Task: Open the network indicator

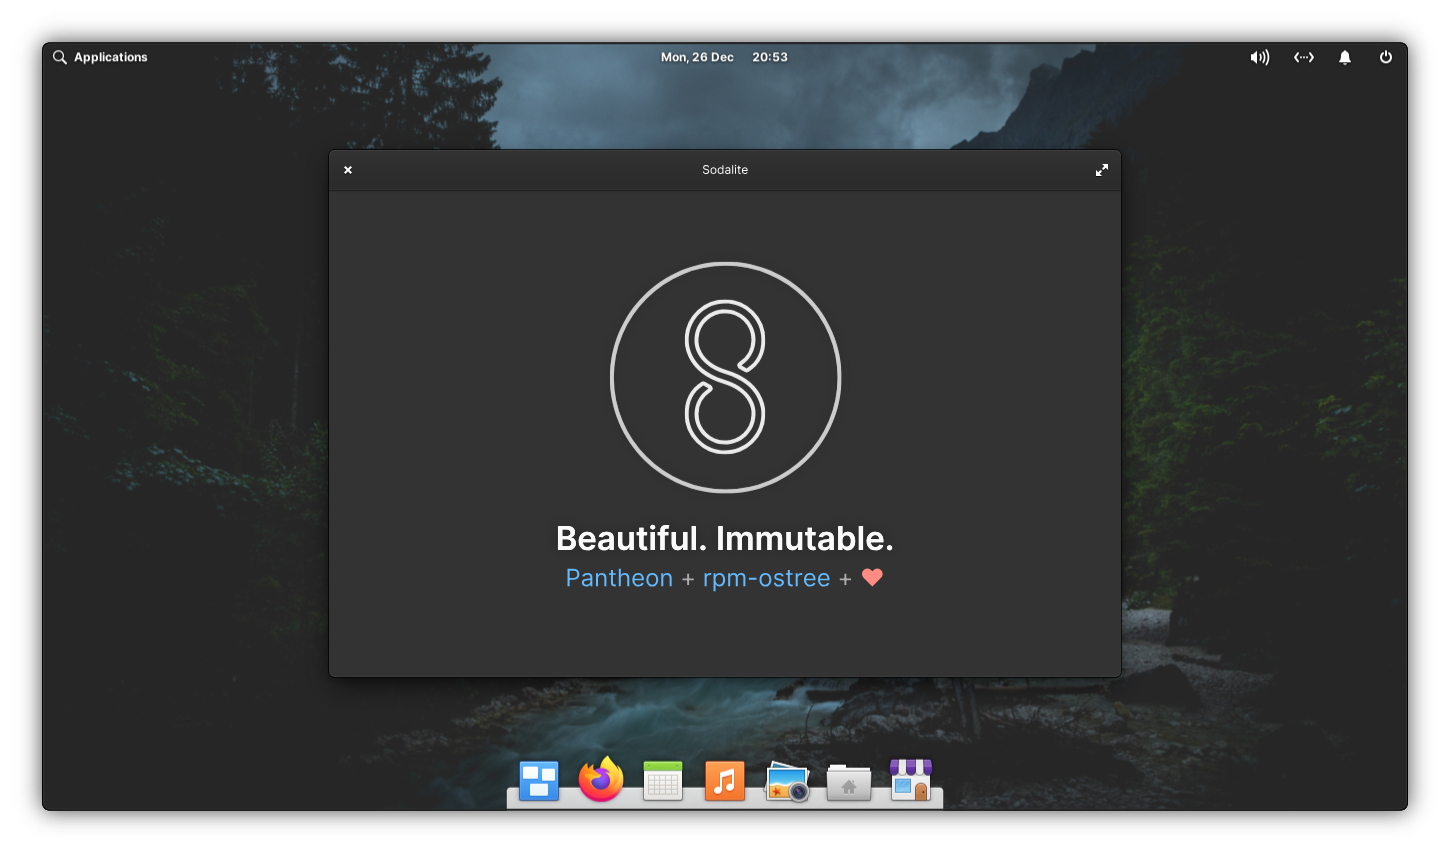Action: pos(1304,57)
